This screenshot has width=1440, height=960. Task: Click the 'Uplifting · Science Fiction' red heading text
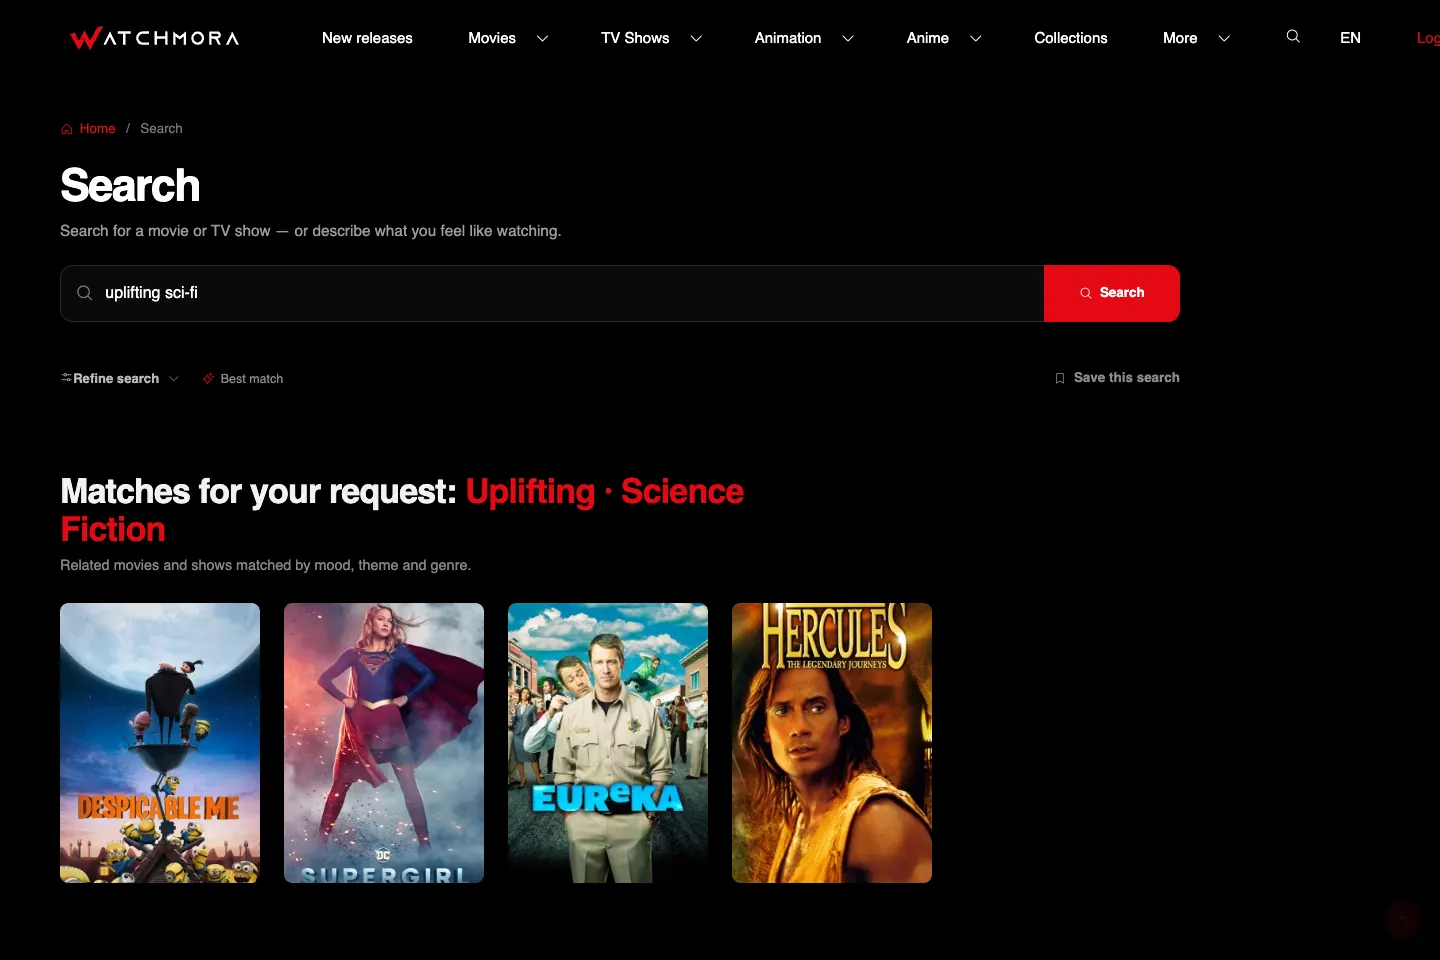(x=402, y=510)
